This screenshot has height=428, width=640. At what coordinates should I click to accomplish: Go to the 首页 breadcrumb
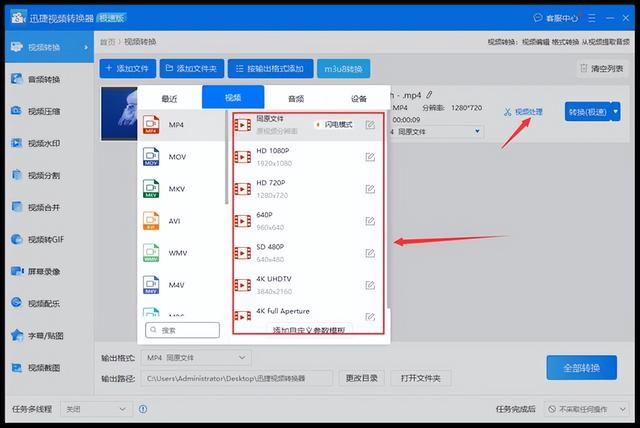tap(108, 42)
